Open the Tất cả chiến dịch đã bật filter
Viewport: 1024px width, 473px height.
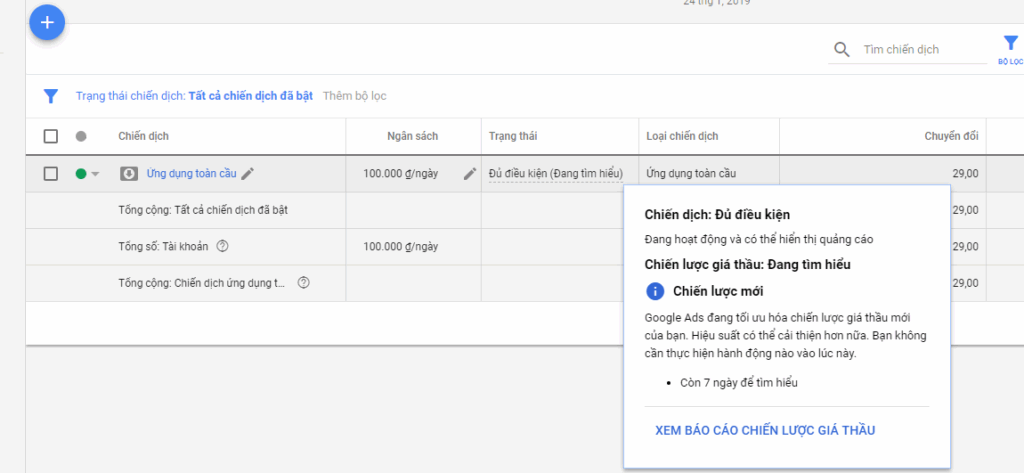click(251, 96)
